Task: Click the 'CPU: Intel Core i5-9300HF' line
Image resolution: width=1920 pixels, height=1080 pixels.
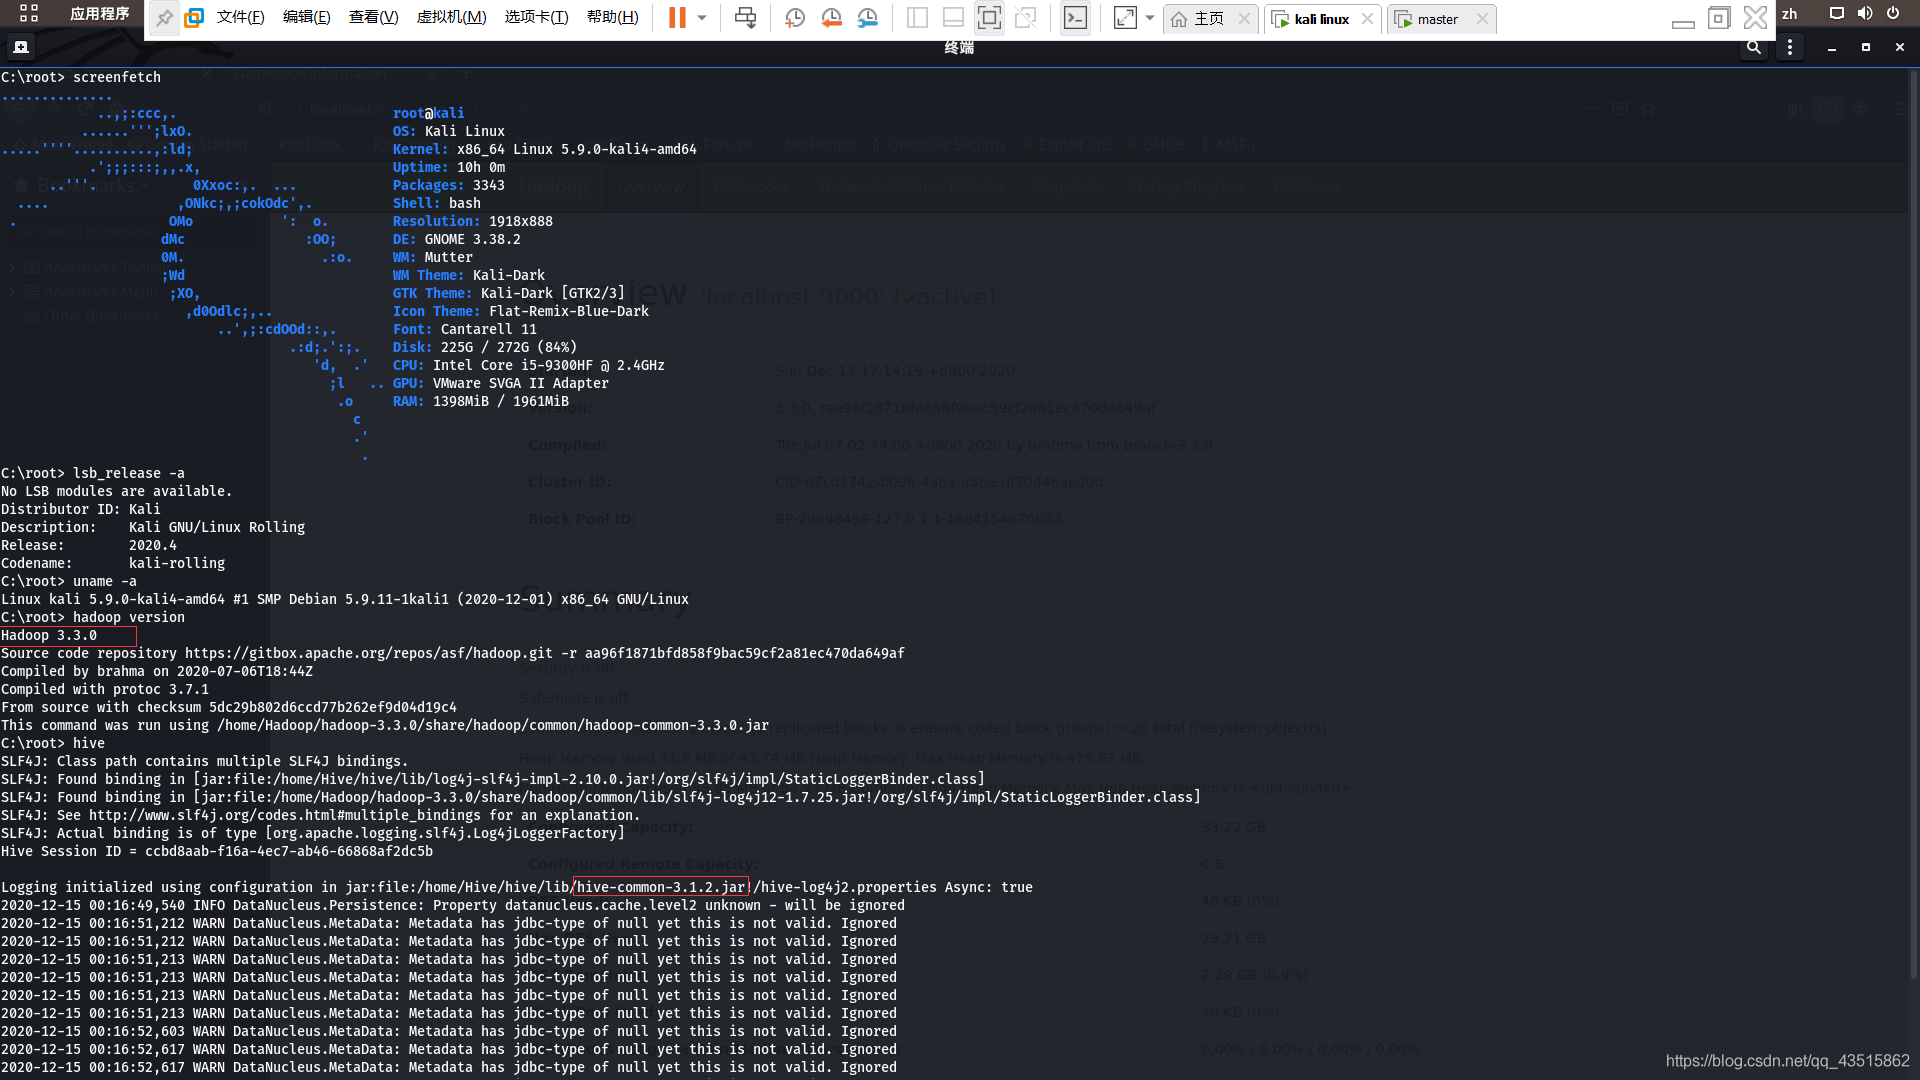Action: point(529,366)
